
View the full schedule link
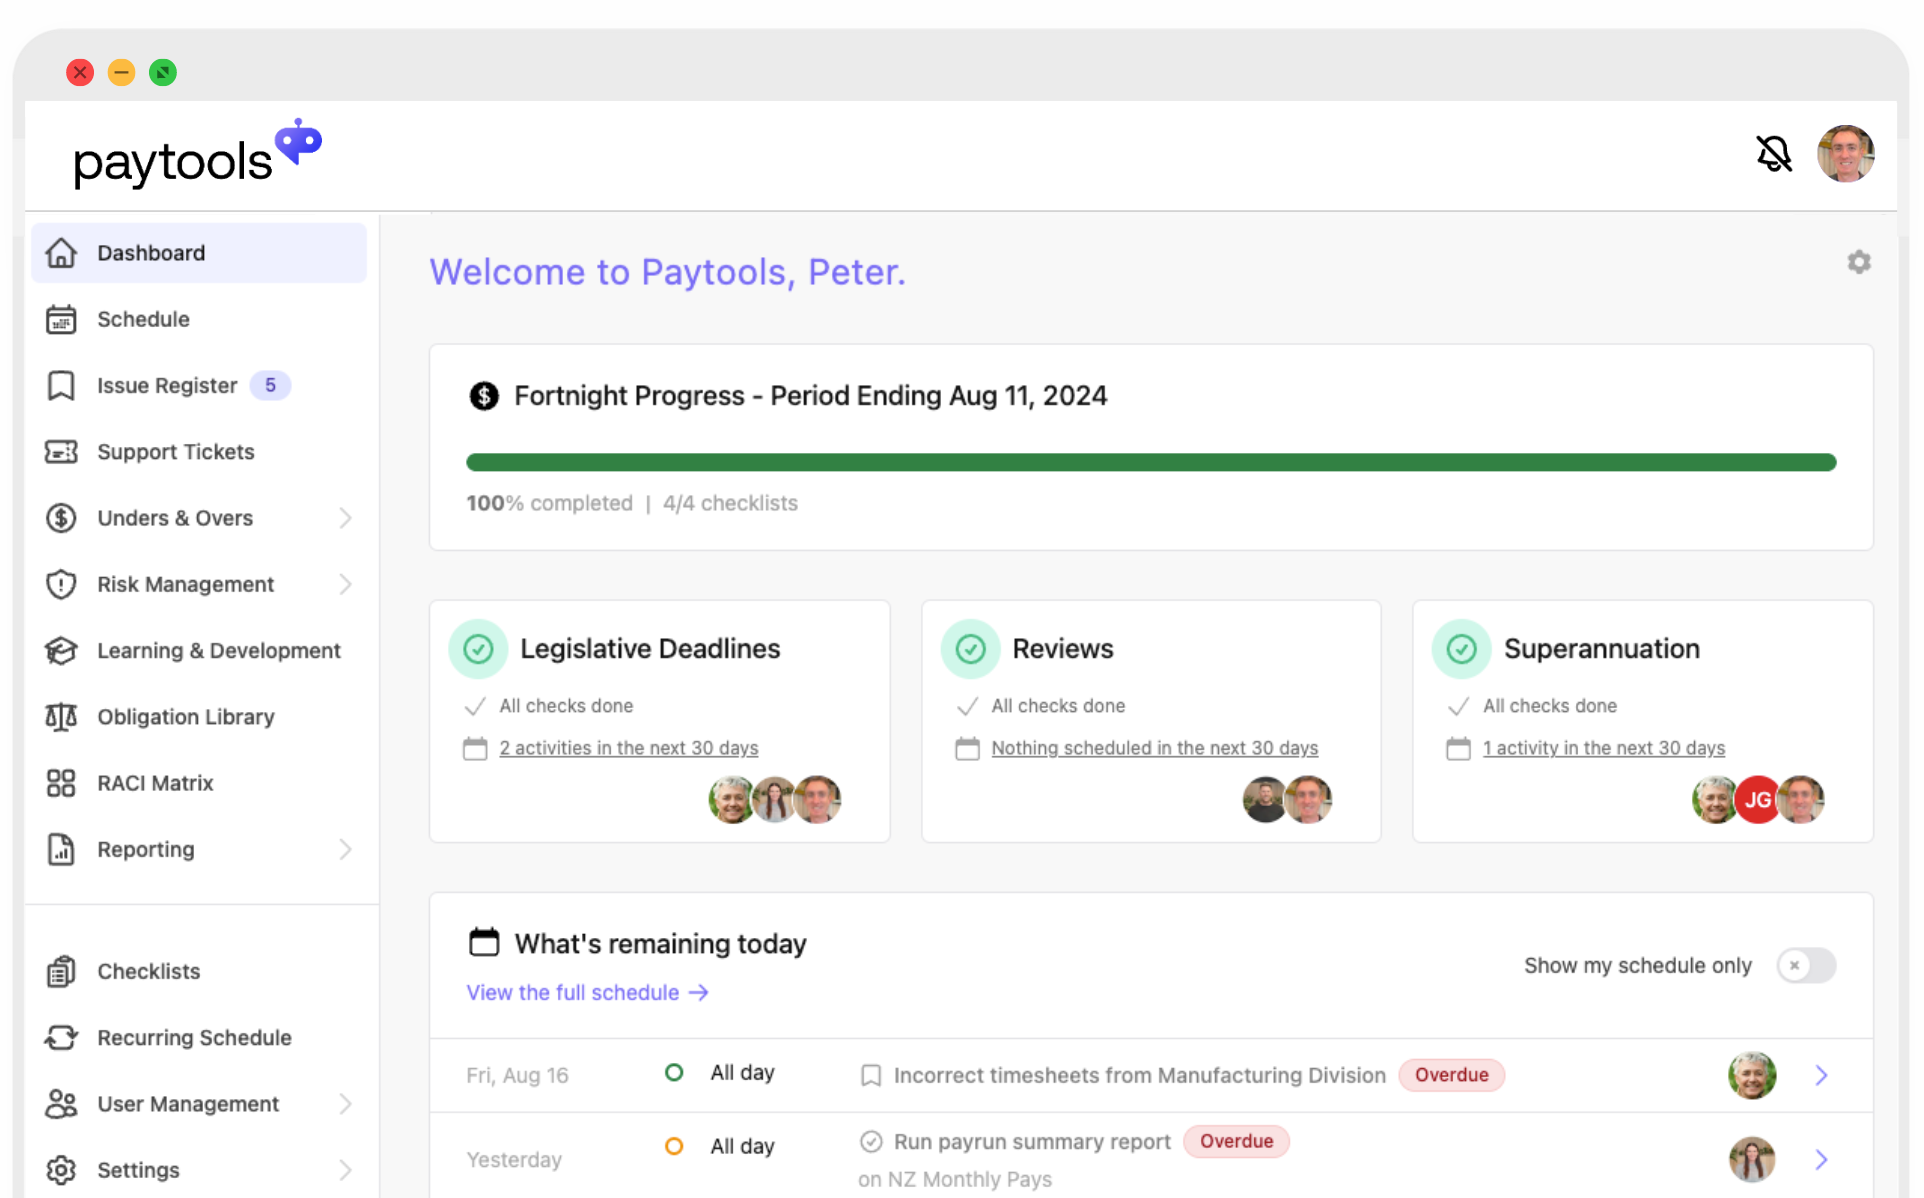pyautogui.click(x=587, y=991)
